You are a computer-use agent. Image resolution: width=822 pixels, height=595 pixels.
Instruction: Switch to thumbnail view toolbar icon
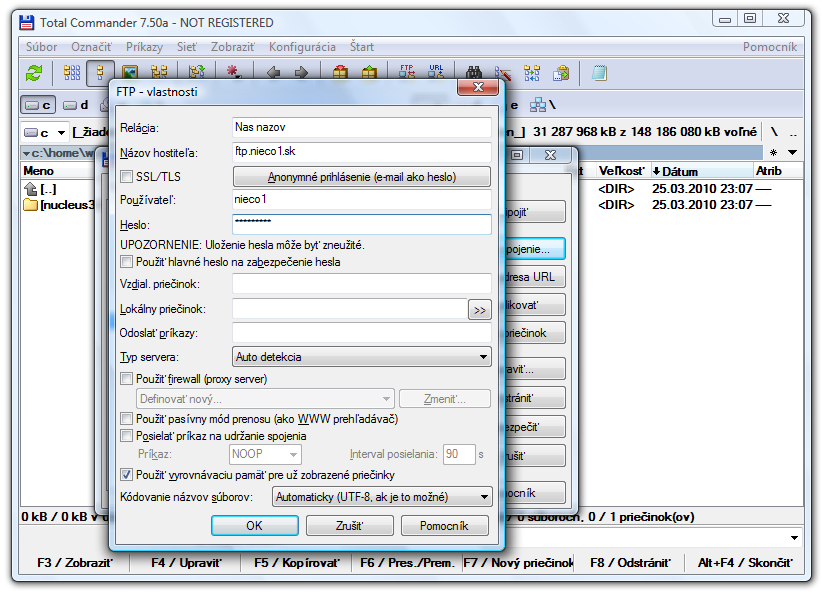[x=129, y=72]
